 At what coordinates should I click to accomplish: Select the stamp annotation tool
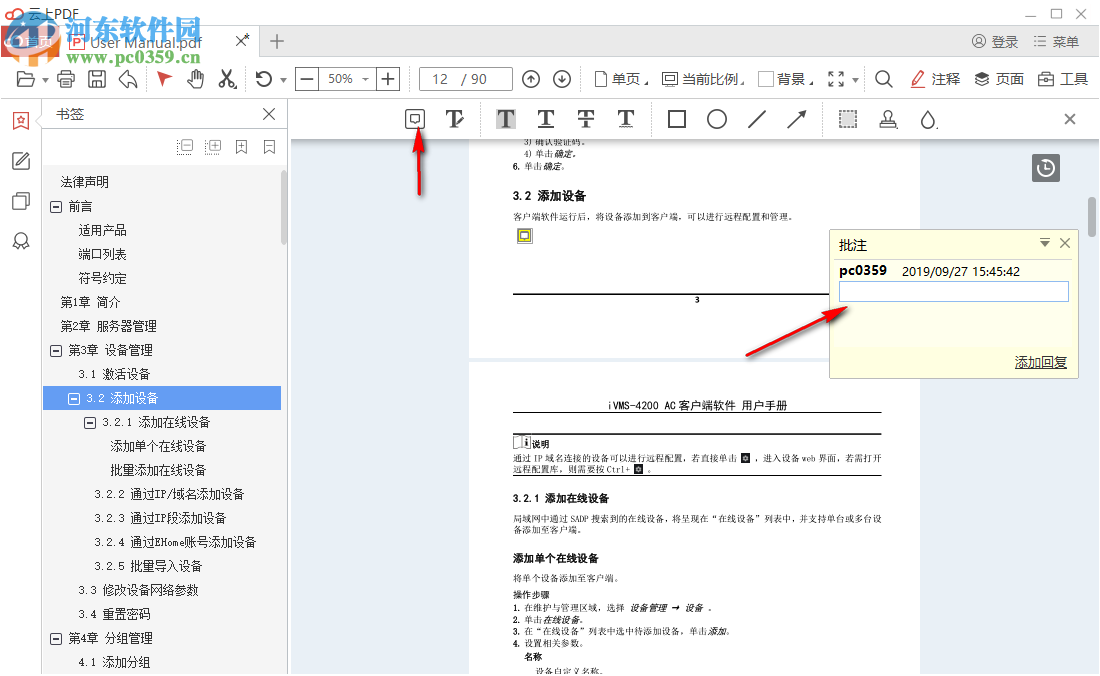click(888, 118)
